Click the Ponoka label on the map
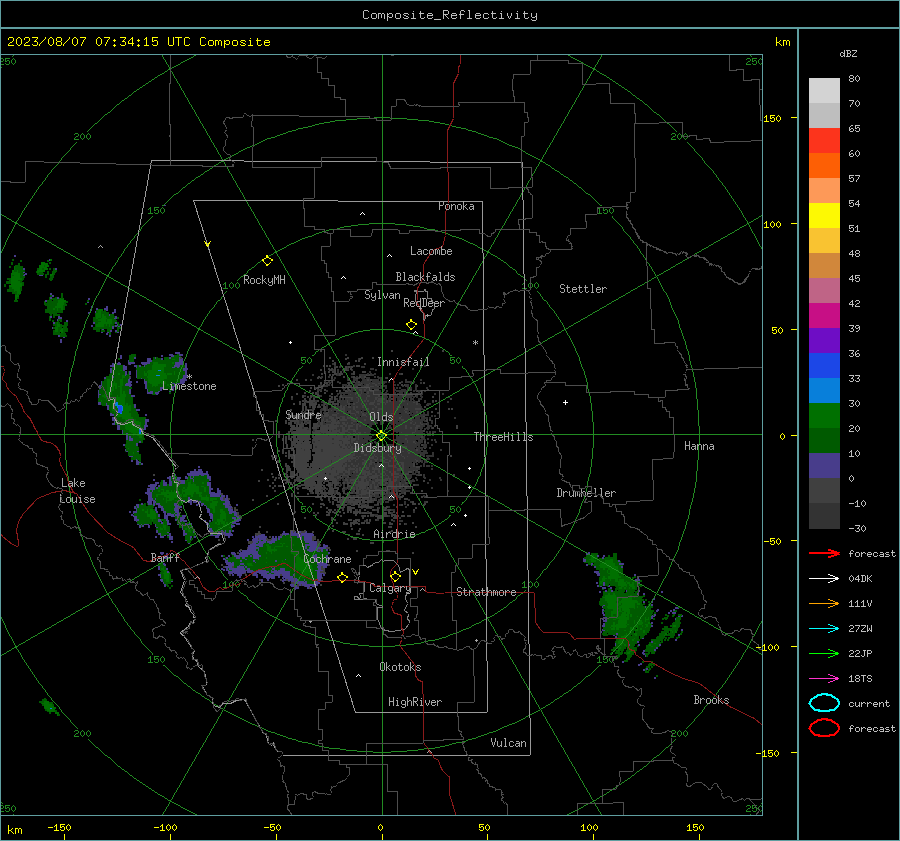The height and width of the screenshot is (841, 900). tap(456, 206)
